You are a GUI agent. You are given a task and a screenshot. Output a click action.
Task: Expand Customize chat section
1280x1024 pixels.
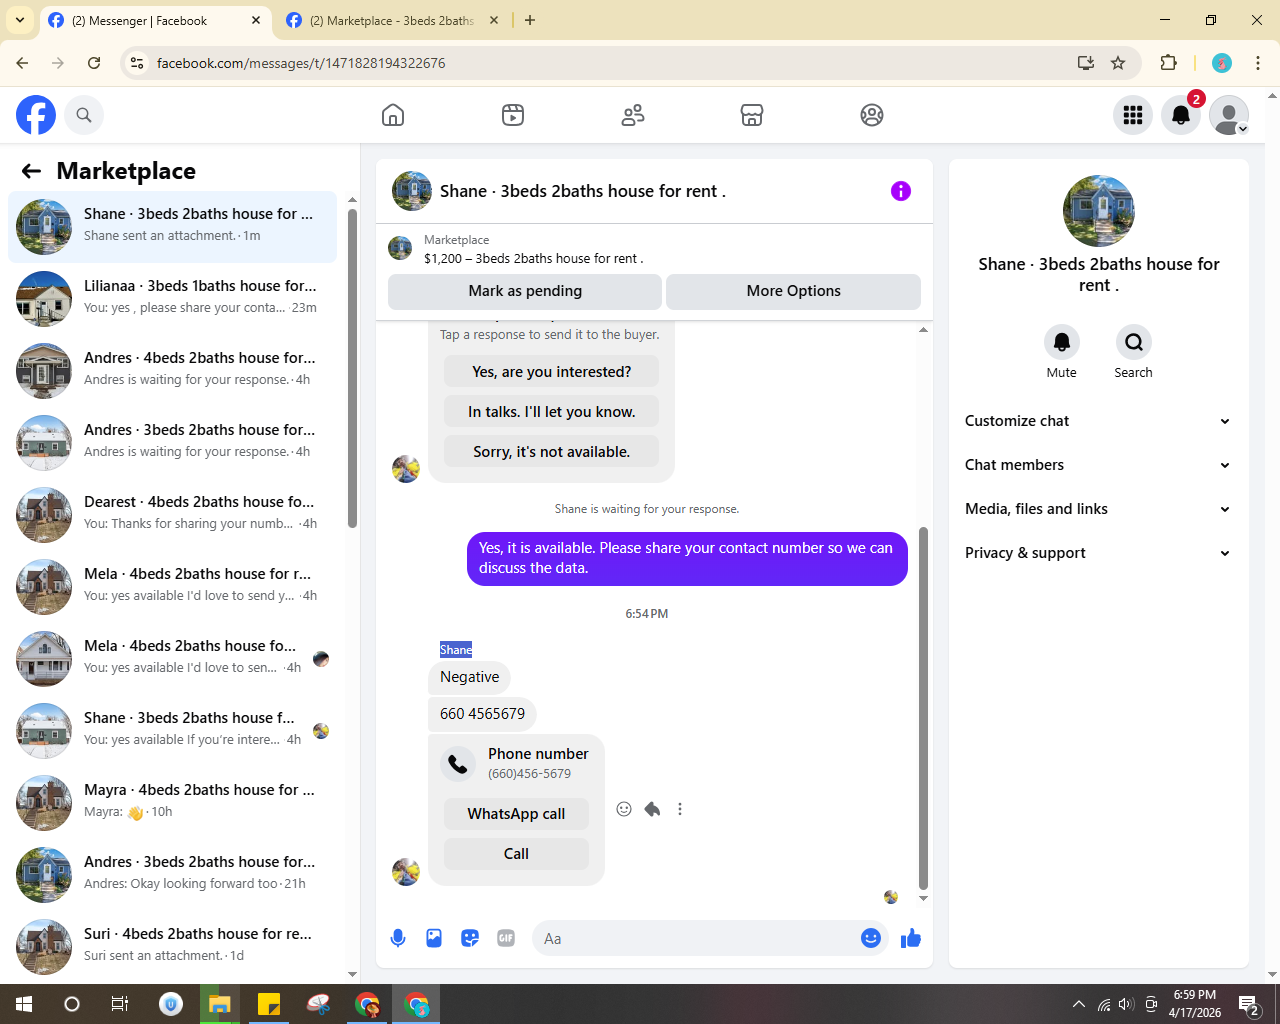(x=1098, y=421)
